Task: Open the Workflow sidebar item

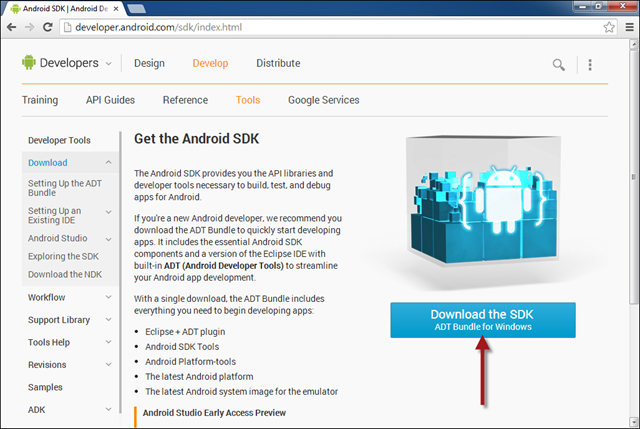Action: click(47, 297)
